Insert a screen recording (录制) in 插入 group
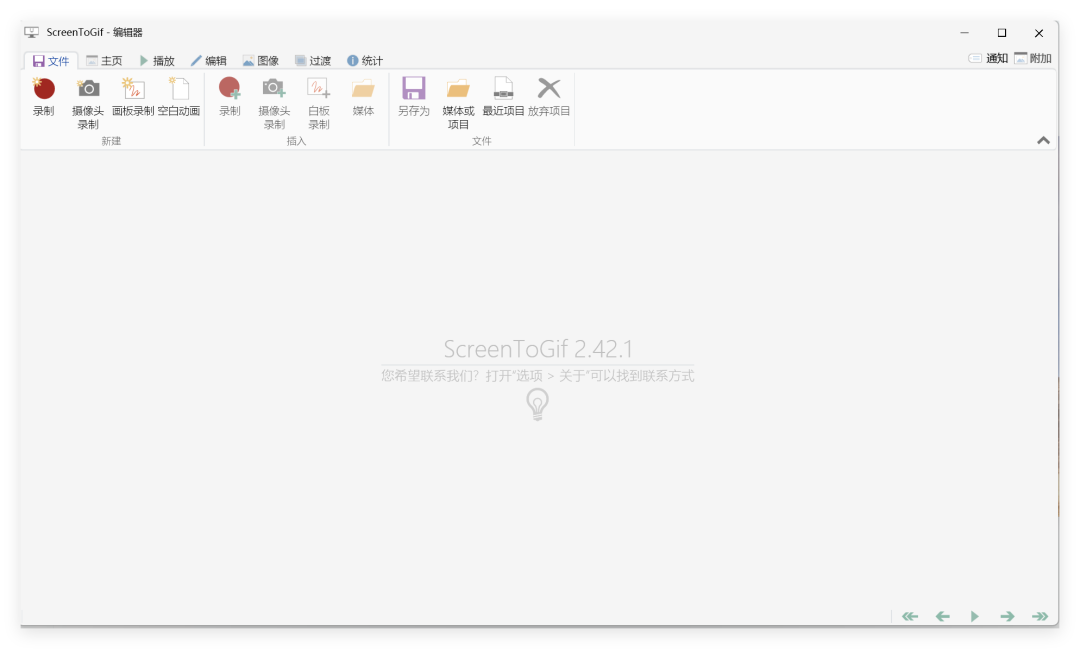The height and width of the screenshot is (649, 1080). coord(229,97)
